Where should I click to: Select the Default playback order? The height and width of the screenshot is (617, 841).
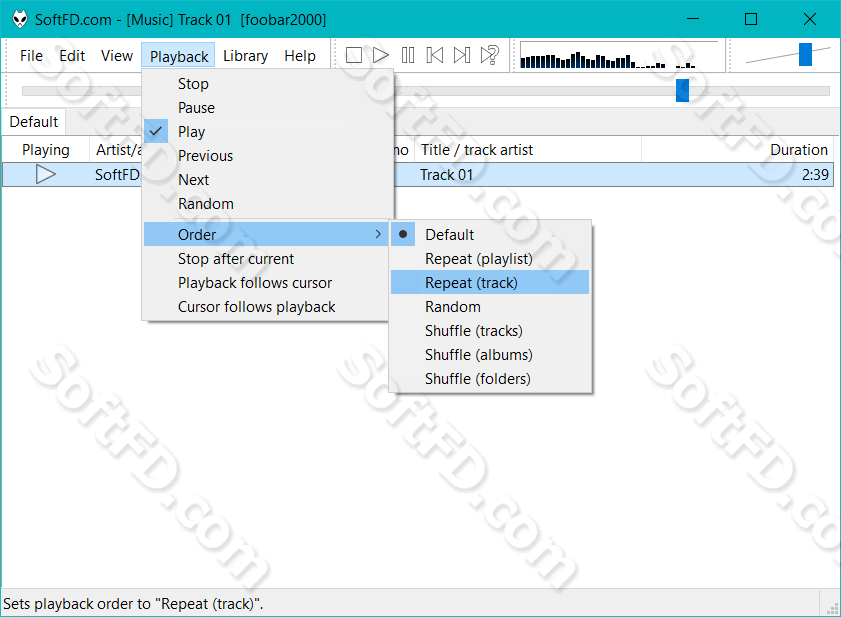point(490,234)
